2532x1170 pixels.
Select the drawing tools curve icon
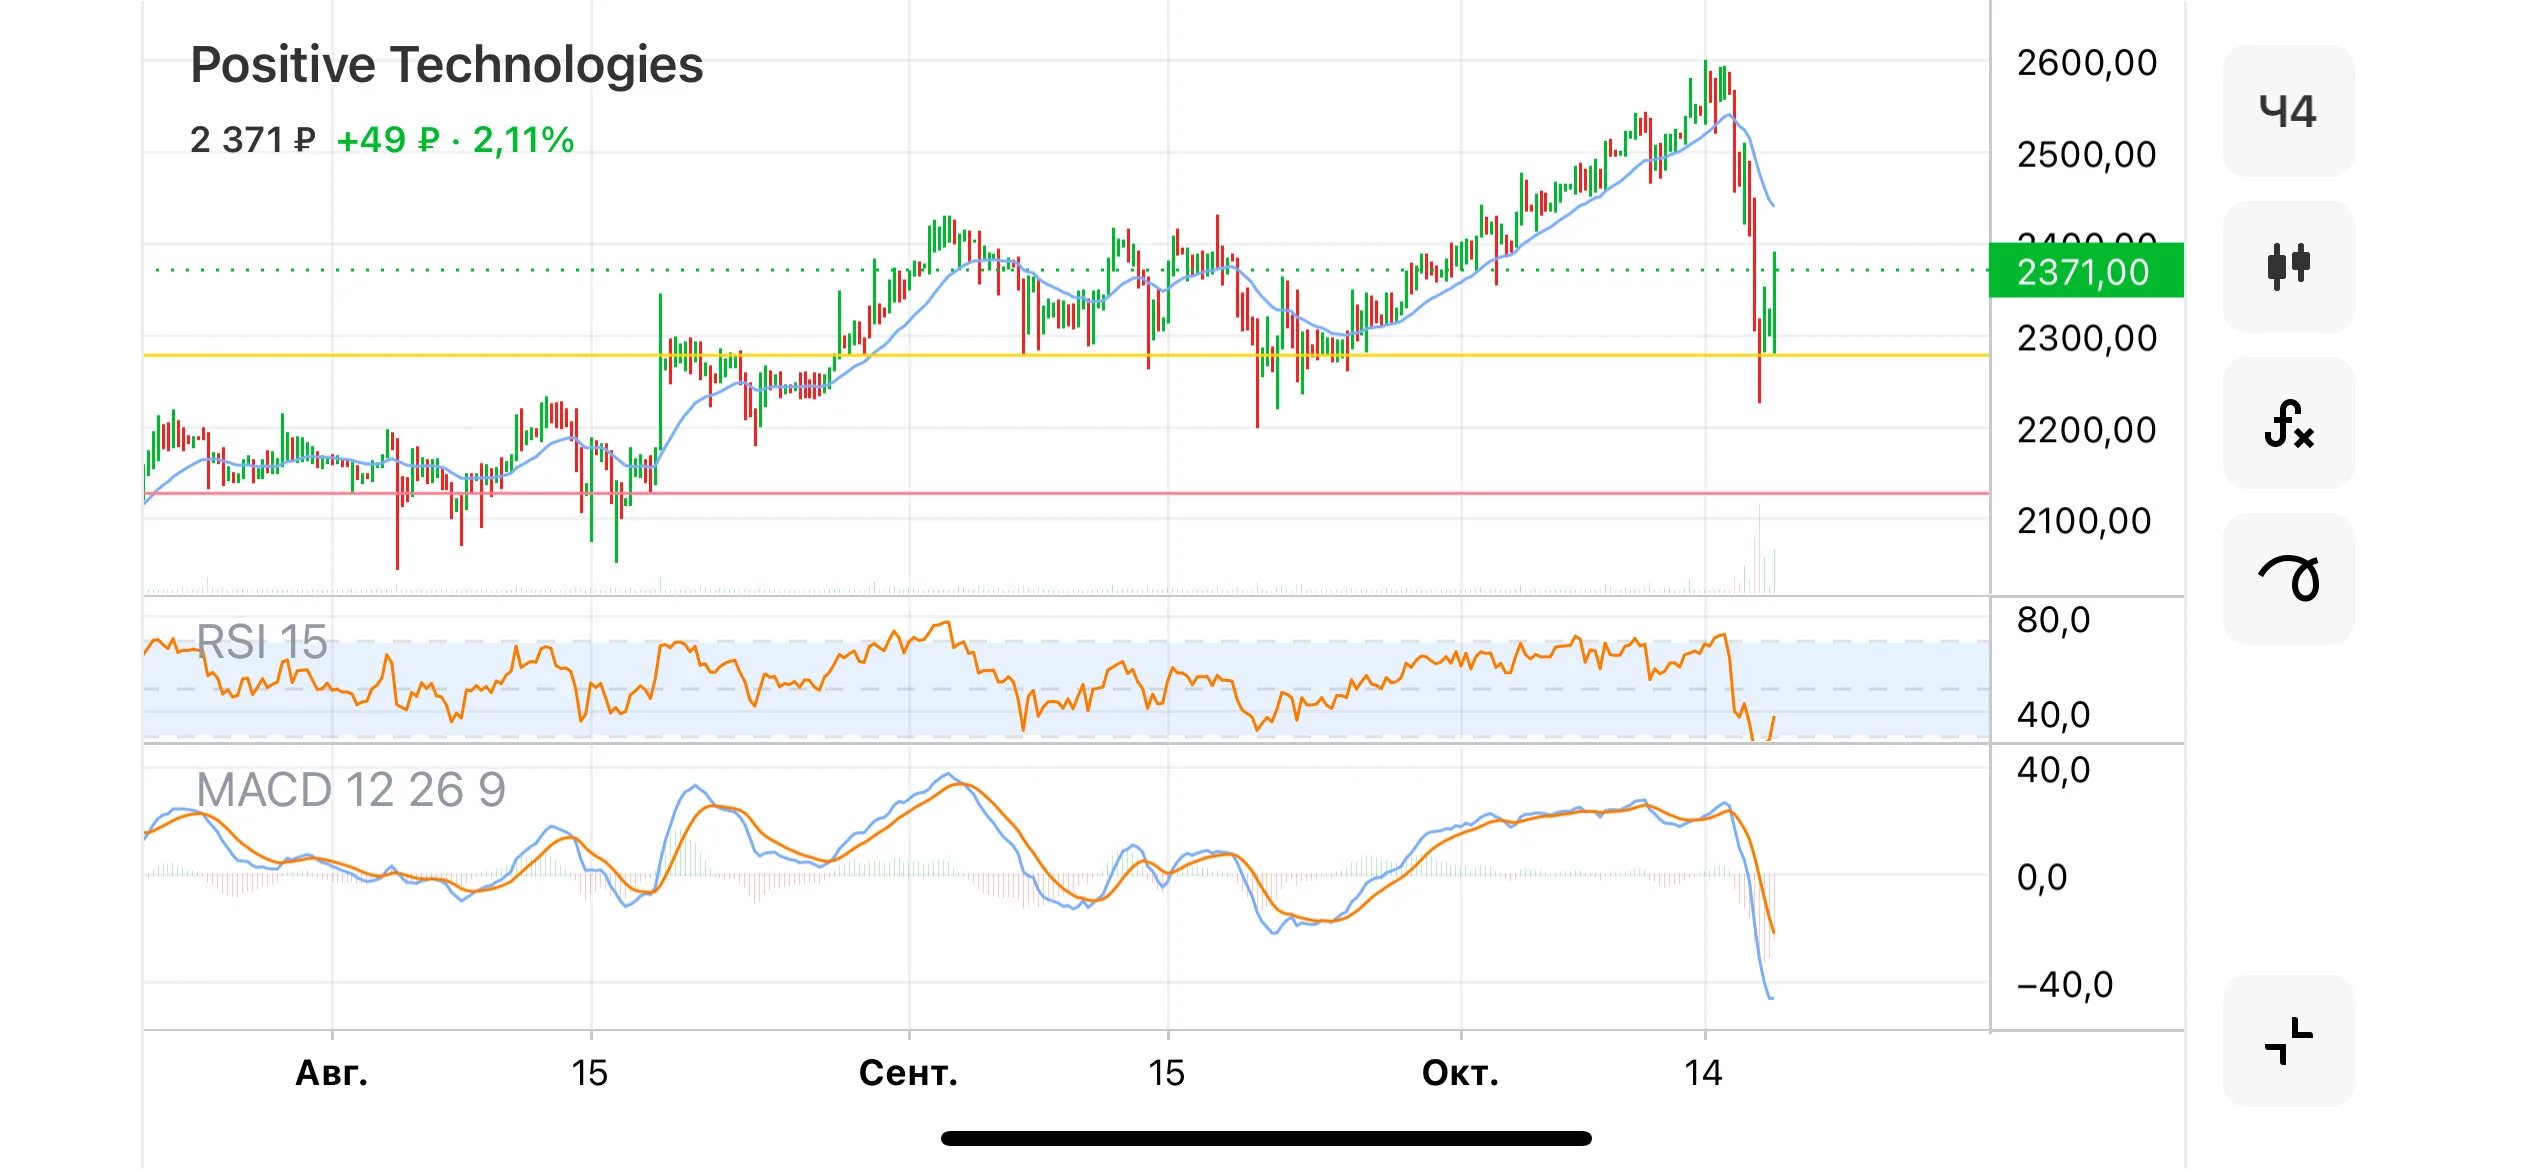(2288, 578)
